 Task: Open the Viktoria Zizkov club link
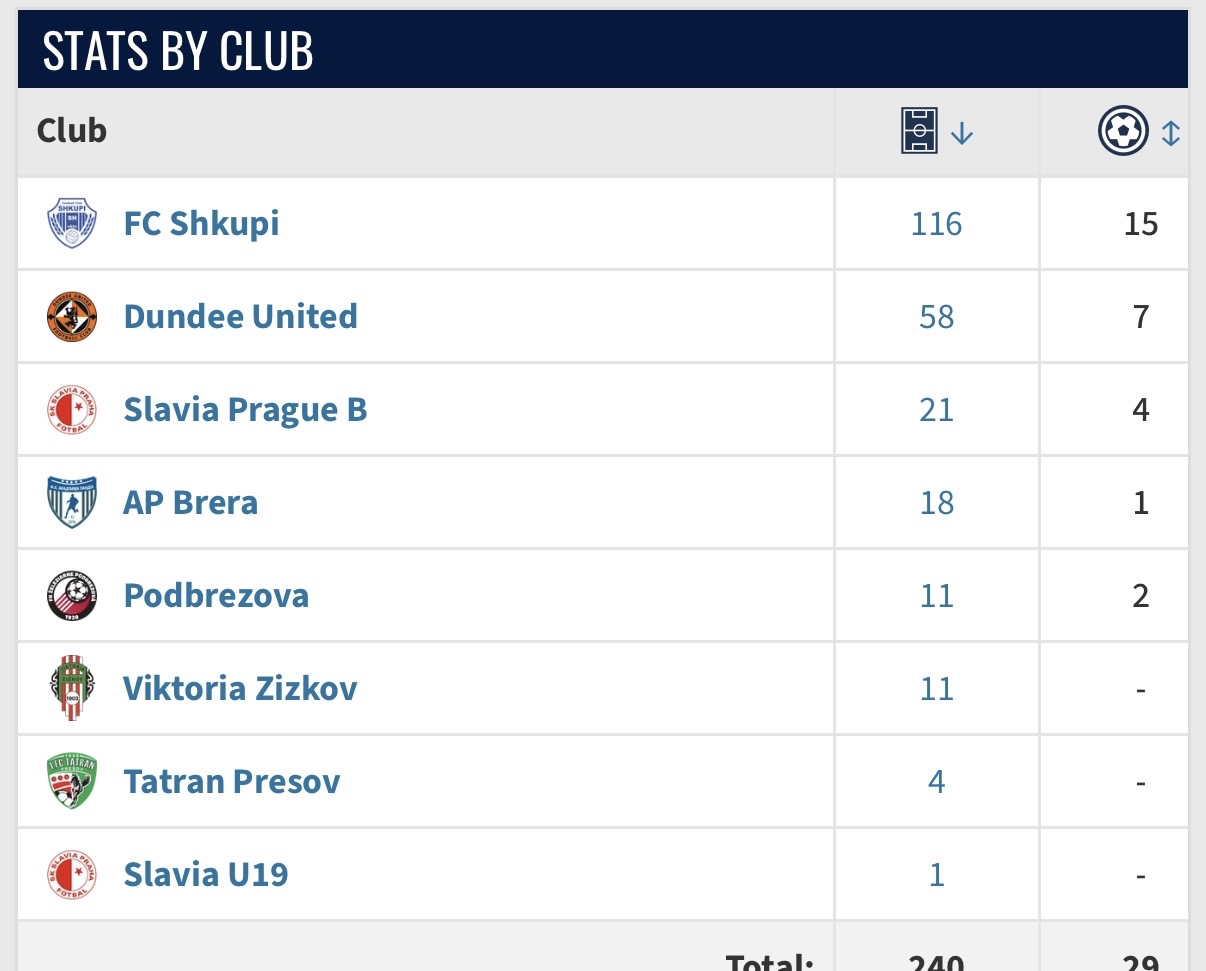pos(240,688)
